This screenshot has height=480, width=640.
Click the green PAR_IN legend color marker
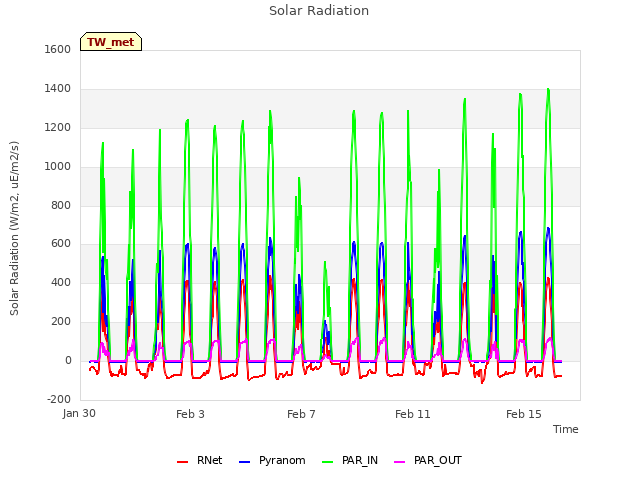tap(327, 462)
